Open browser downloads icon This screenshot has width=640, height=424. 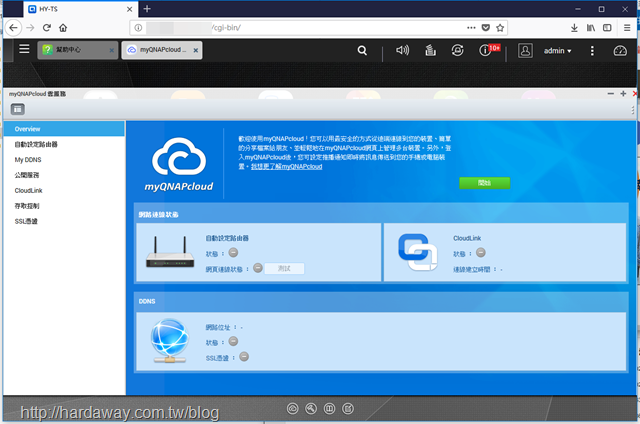coord(574,28)
